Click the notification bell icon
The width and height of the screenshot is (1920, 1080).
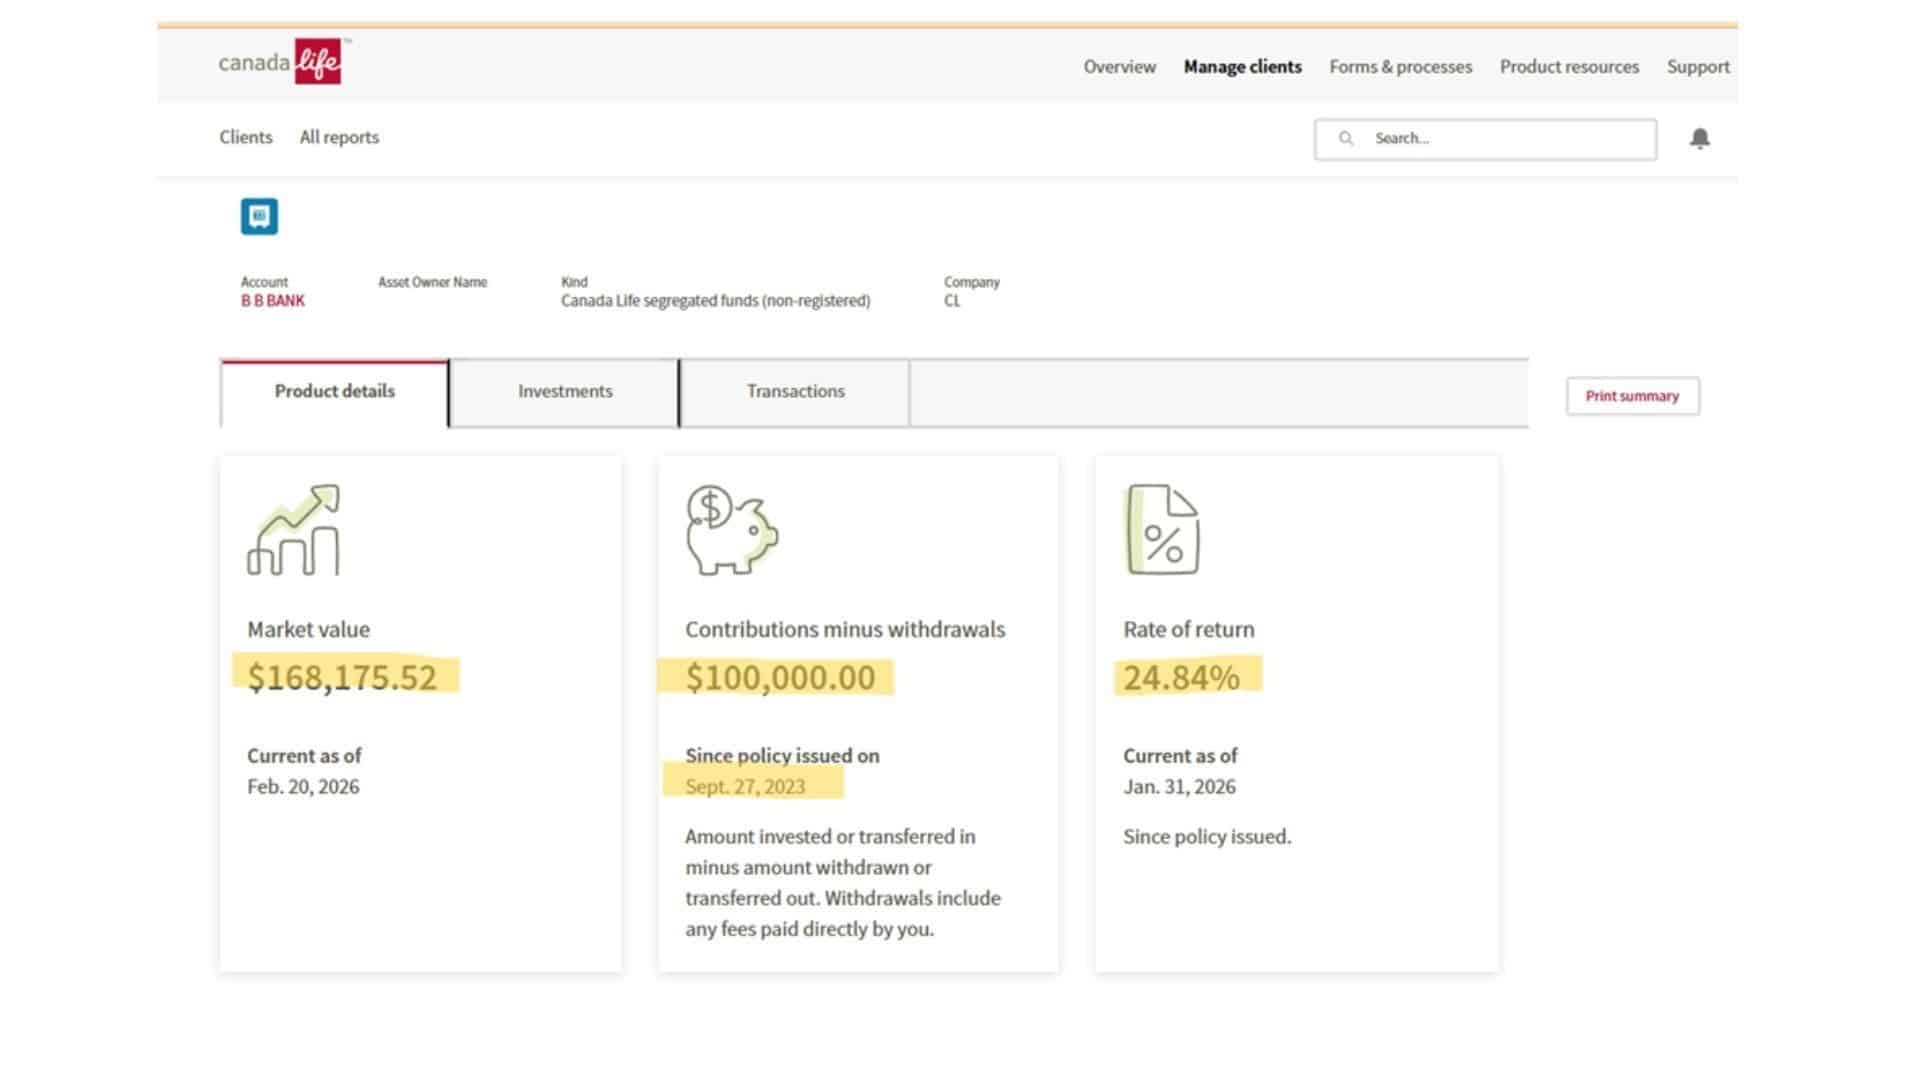point(1700,138)
